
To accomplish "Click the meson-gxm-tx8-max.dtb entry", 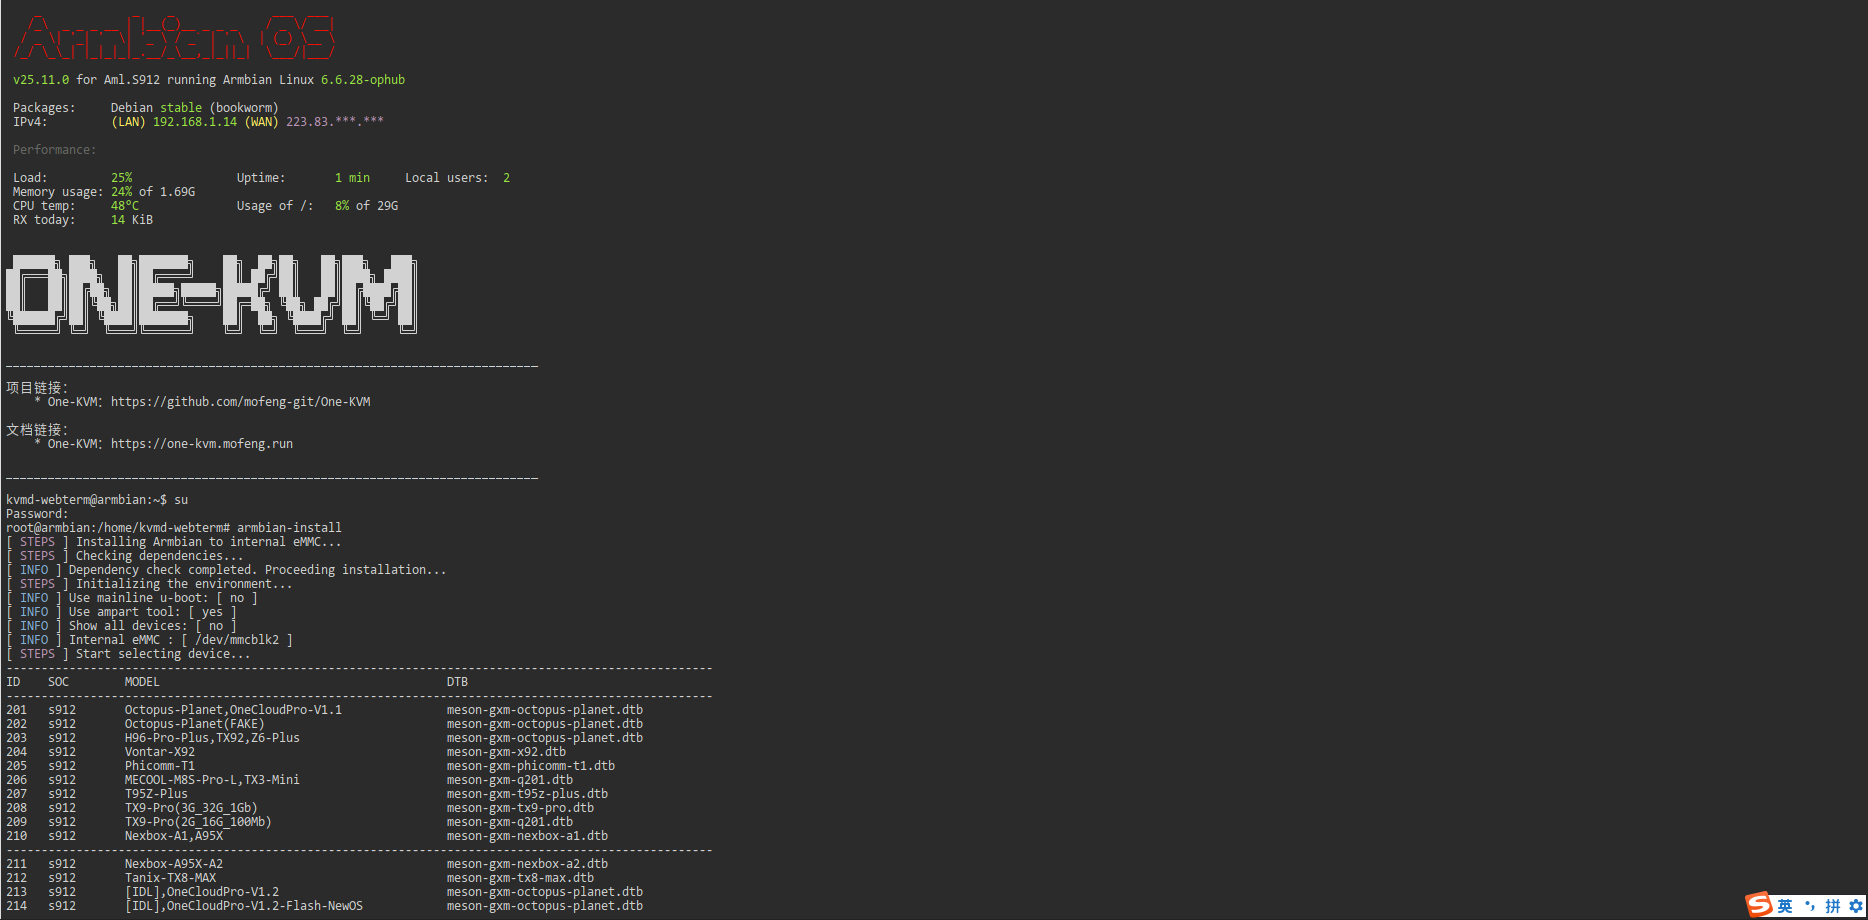I will pyautogui.click(x=520, y=878).
